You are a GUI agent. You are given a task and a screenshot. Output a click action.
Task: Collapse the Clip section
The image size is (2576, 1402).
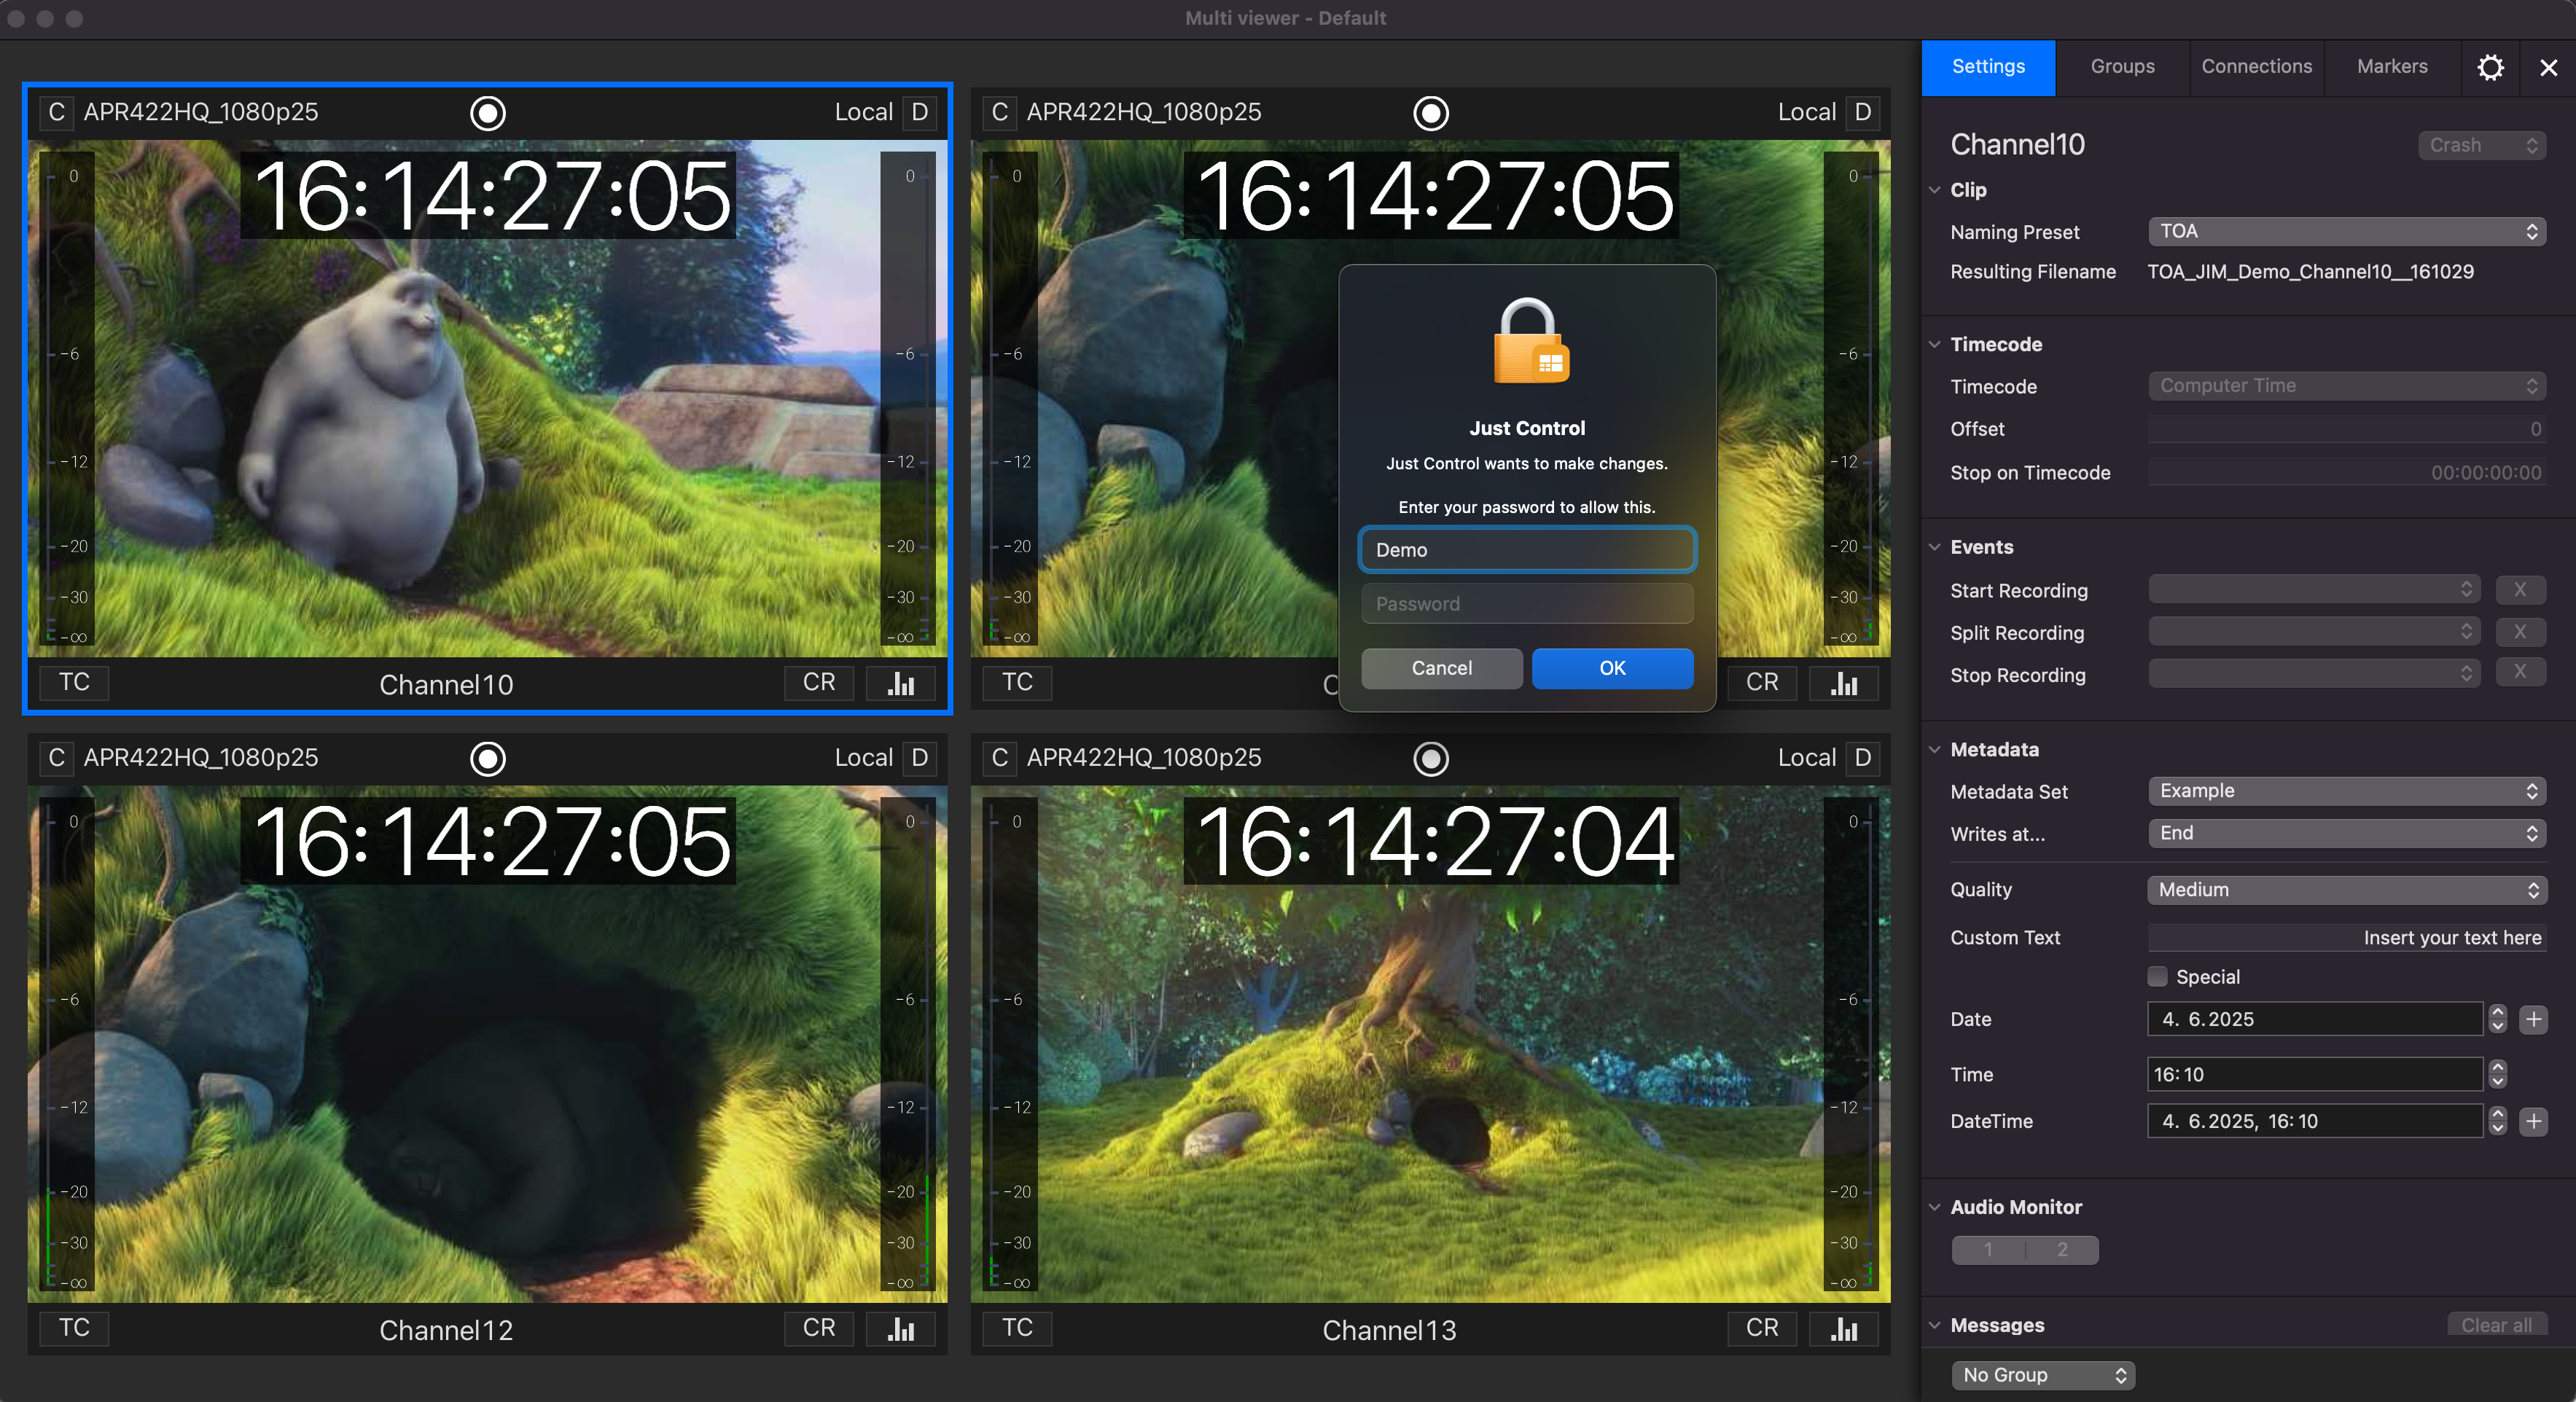tap(1934, 190)
